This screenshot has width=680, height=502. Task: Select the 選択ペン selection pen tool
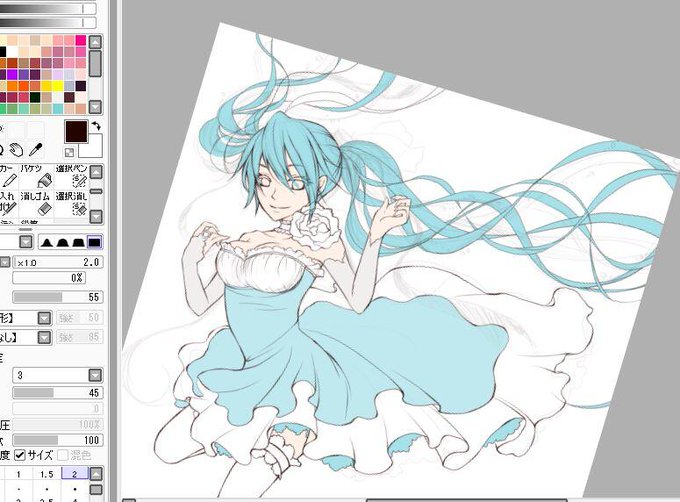click(72, 176)
